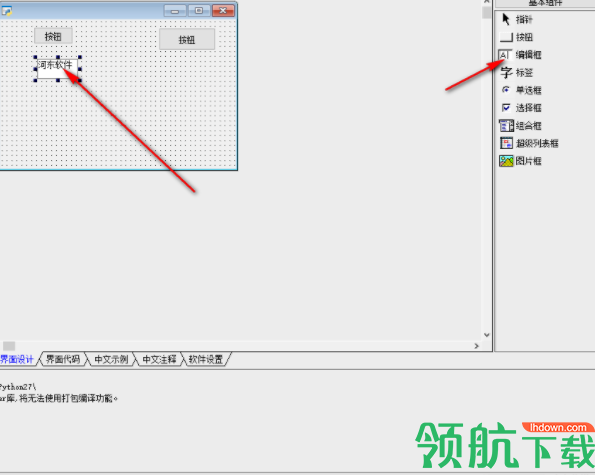Select the 标签 label component
This screenshot has width=595, height=475.
[x=517, y=72]
